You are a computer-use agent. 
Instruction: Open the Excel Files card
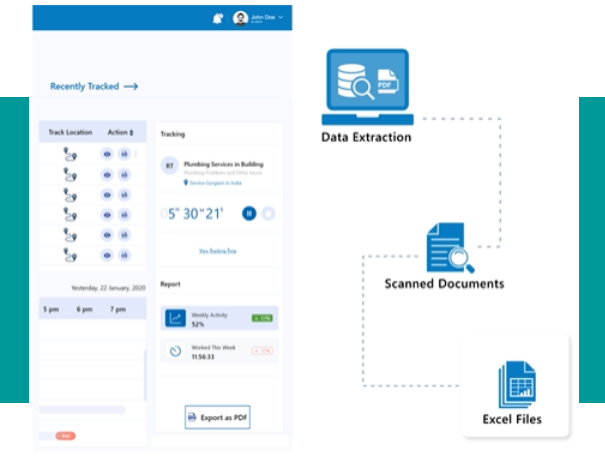tap(515, 390)
